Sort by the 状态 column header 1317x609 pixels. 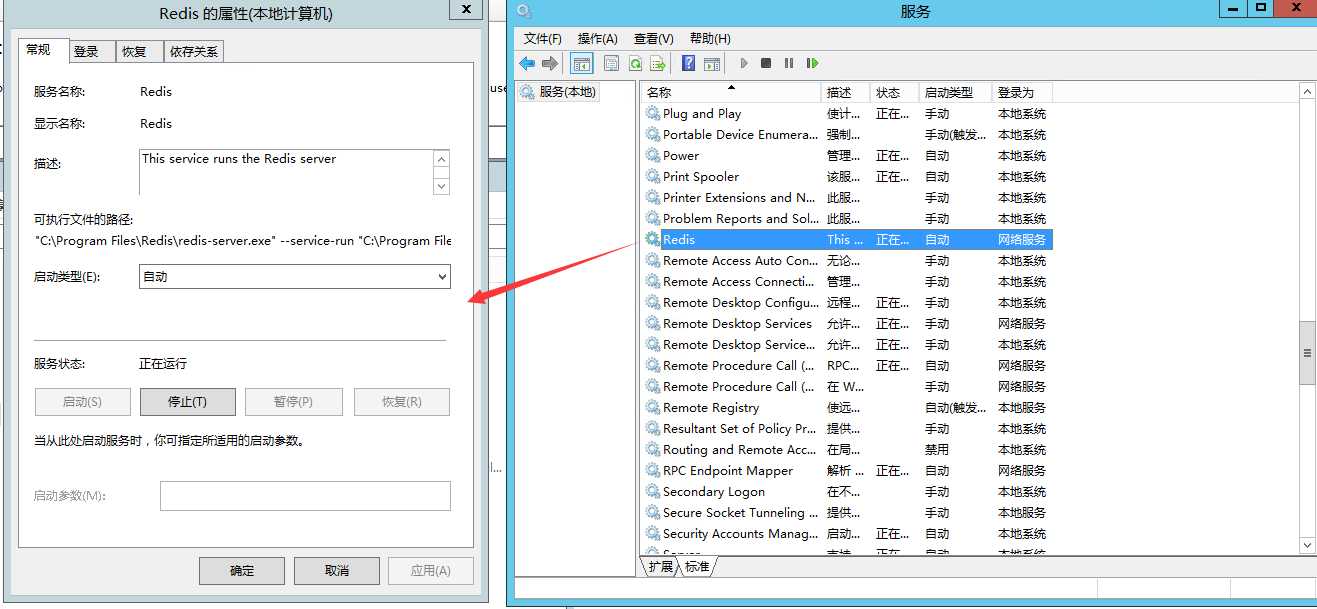[894, 92]
